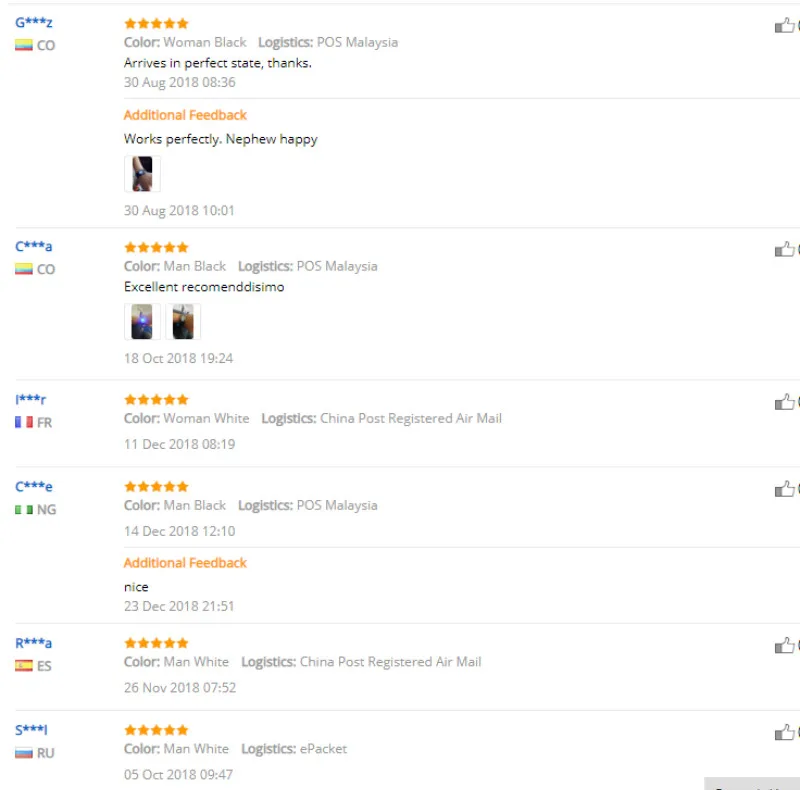Viewport: 800px width, 790px height.
Task: Mark C***e's review as helpful
Action: pyautogui.click(x=784, y=489)
